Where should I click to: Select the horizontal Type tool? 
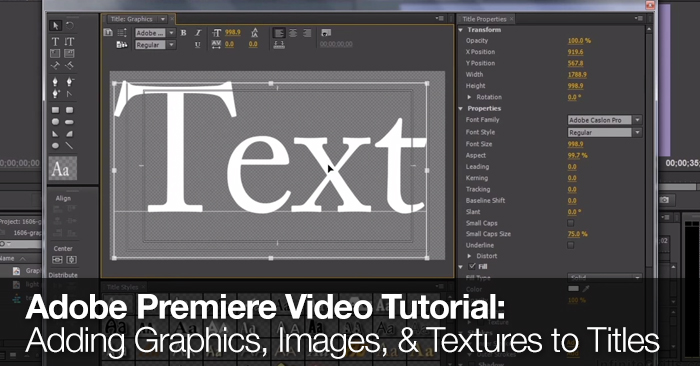[x=55, y=42]
